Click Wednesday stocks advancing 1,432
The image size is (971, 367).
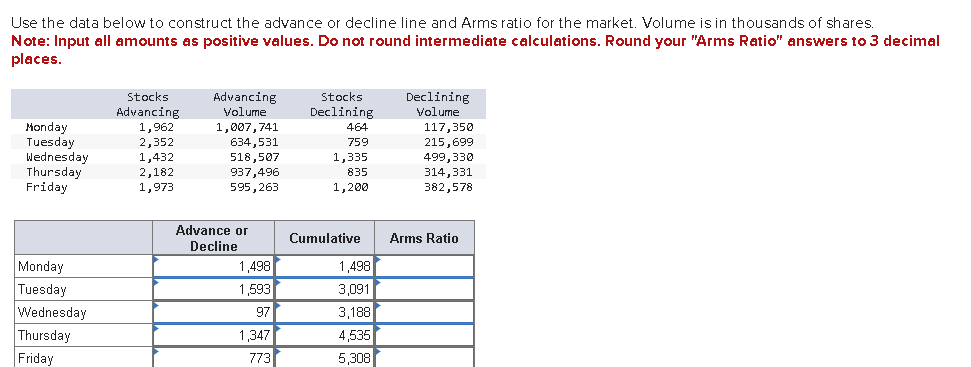pos(156,157)
